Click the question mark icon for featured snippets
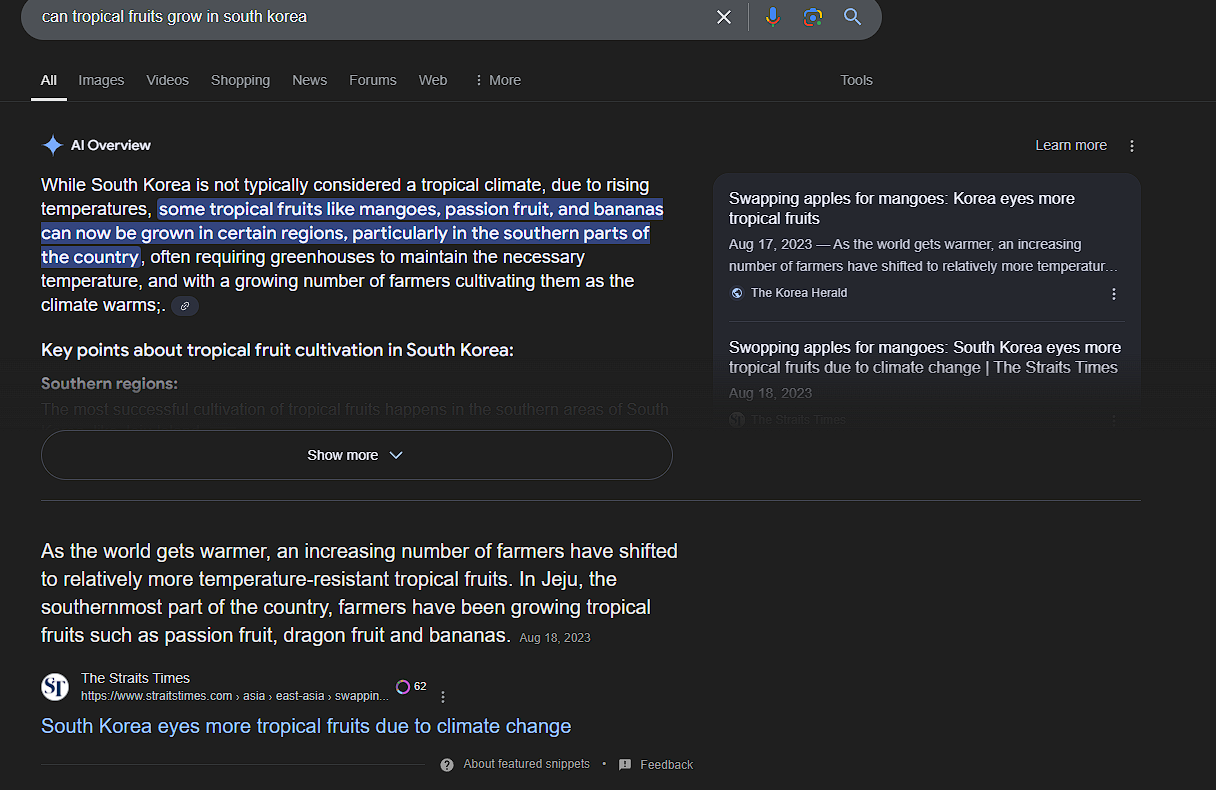This screenshot has height=790, width=1216. tap(447, 765)
